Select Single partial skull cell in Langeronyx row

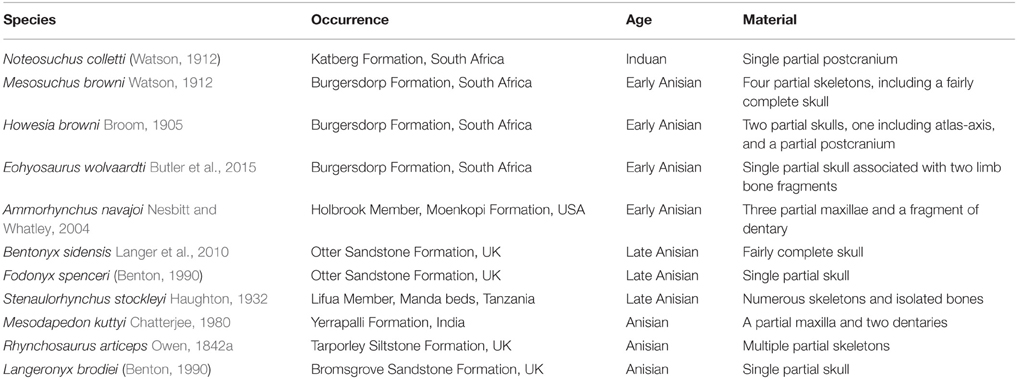tap(796, 369)
